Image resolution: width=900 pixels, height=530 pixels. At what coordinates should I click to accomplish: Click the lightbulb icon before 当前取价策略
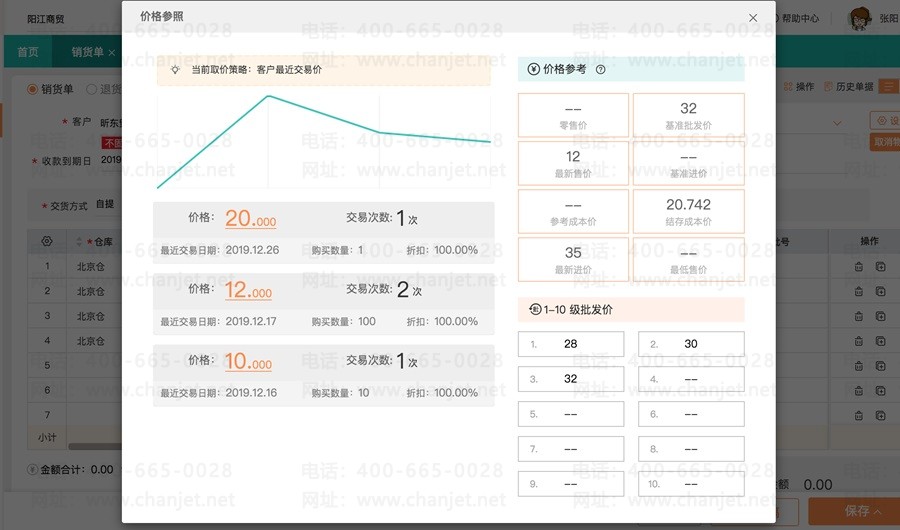175,70
